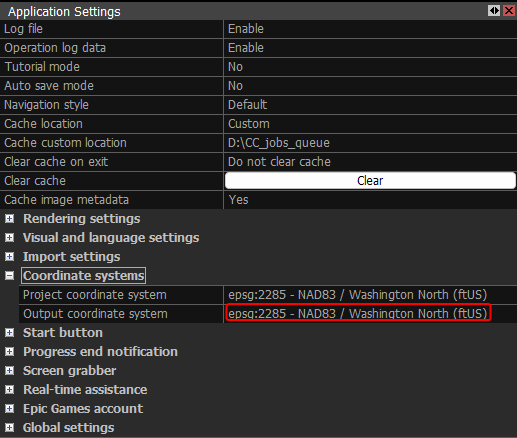This screenshot has height=438, width=517.
Task: Edit the Cache custom location path
Action: point(370,143)
